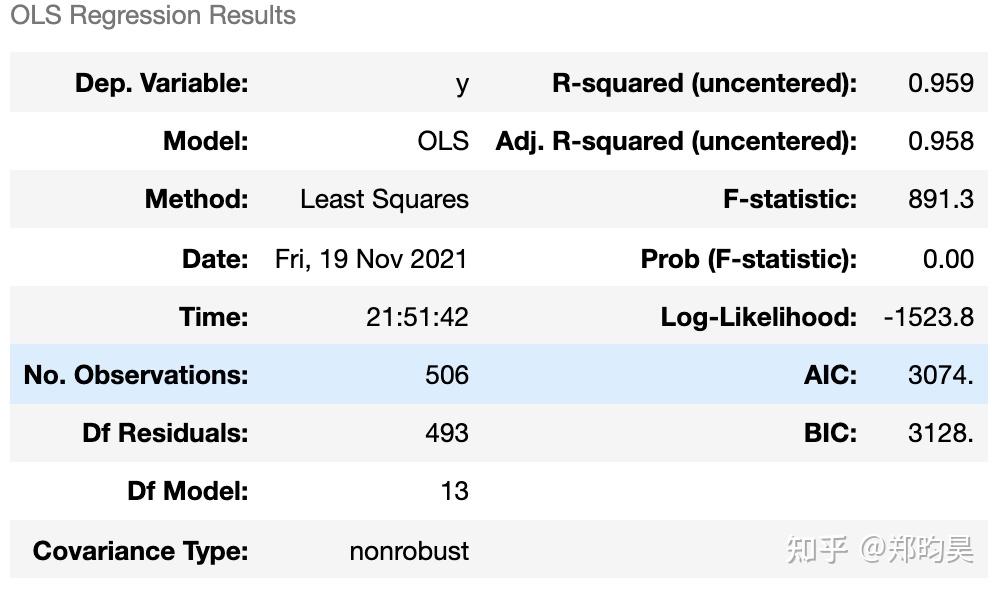This screenshot has height=590, width=1000.
Task: Click the BIC value 3128.
Action: tap(941, 434)
